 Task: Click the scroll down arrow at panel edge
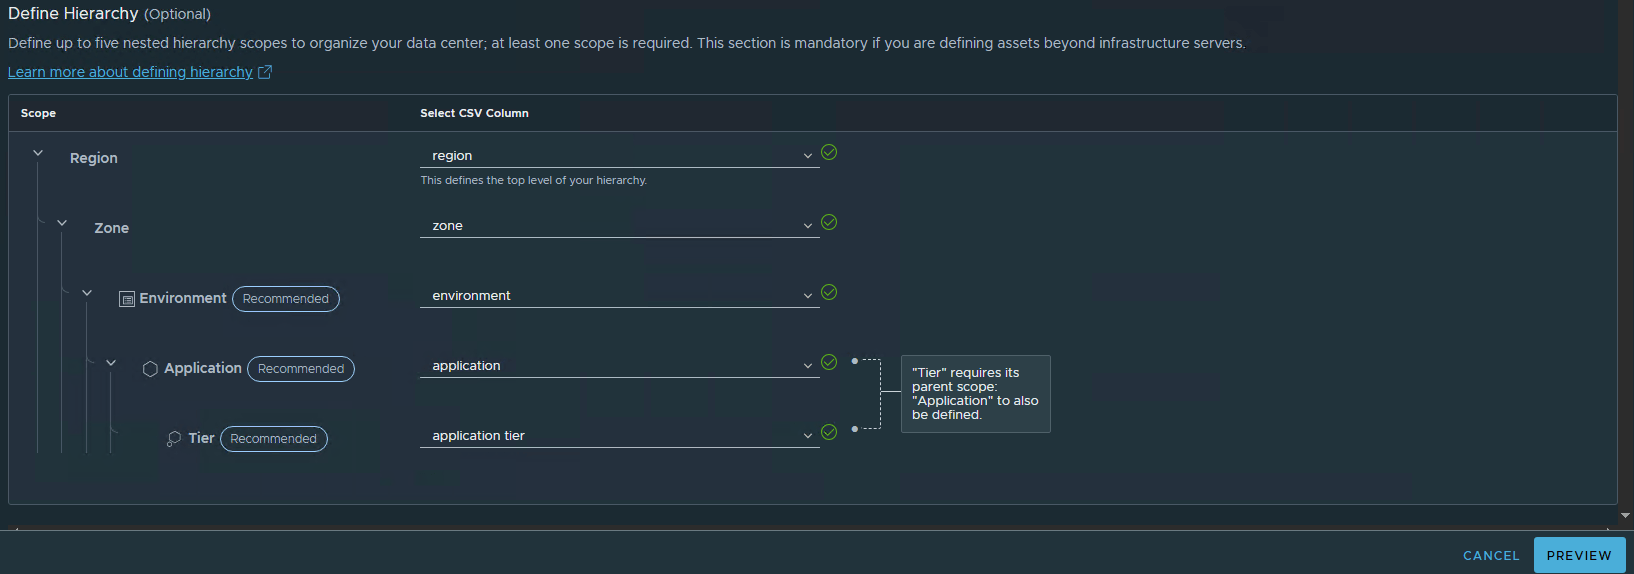[x=1625, y=516]
